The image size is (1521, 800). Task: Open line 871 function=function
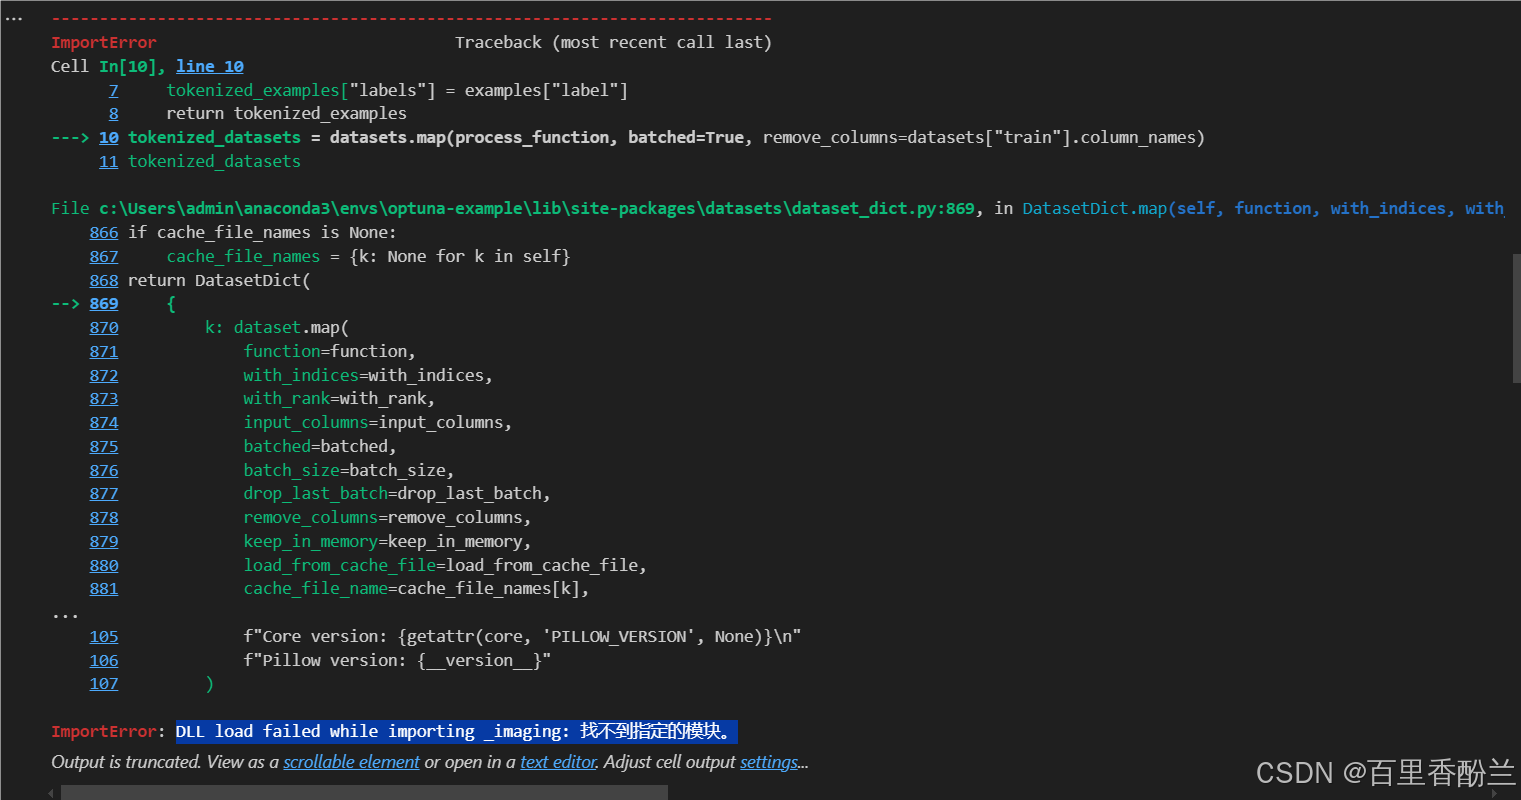pyautogui.click(x=104, y=351)
